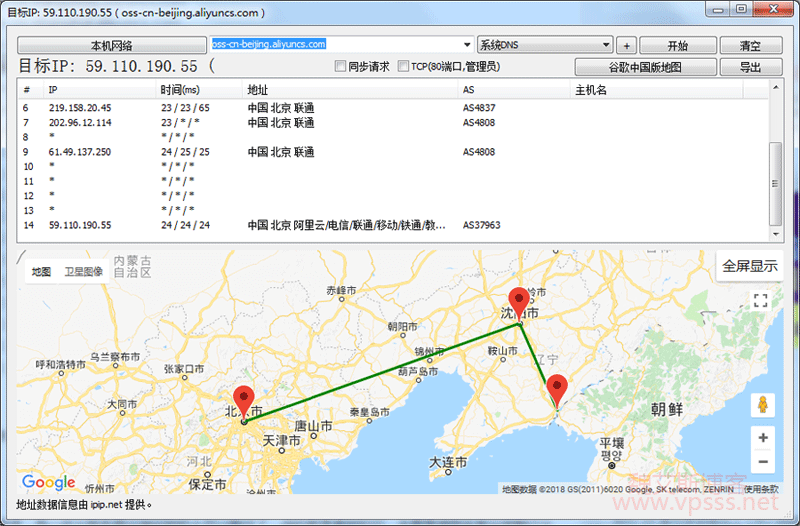
Task: Select hop row number 8
Action: (x=393, y=137)
